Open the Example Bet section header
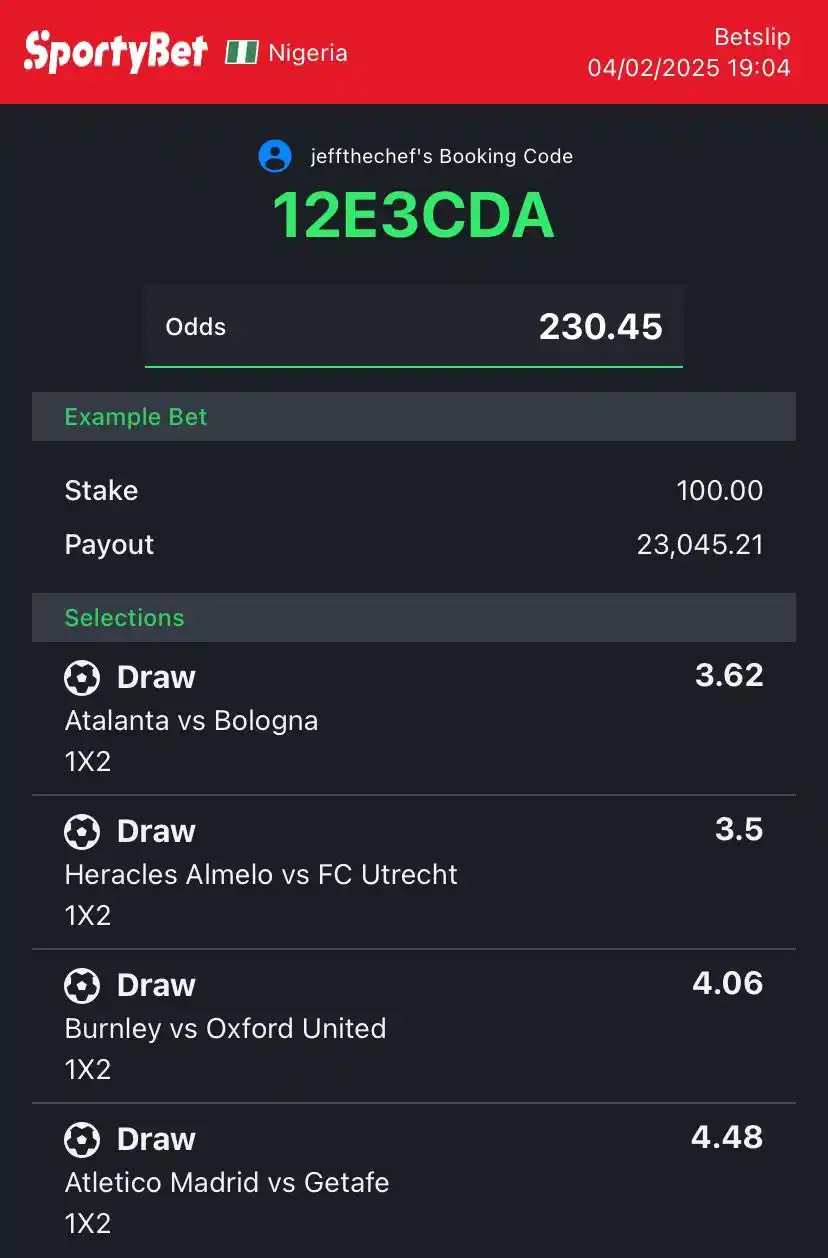This screenshot has width=828, height=1258. pyautogui.click(x=414, y=417)
